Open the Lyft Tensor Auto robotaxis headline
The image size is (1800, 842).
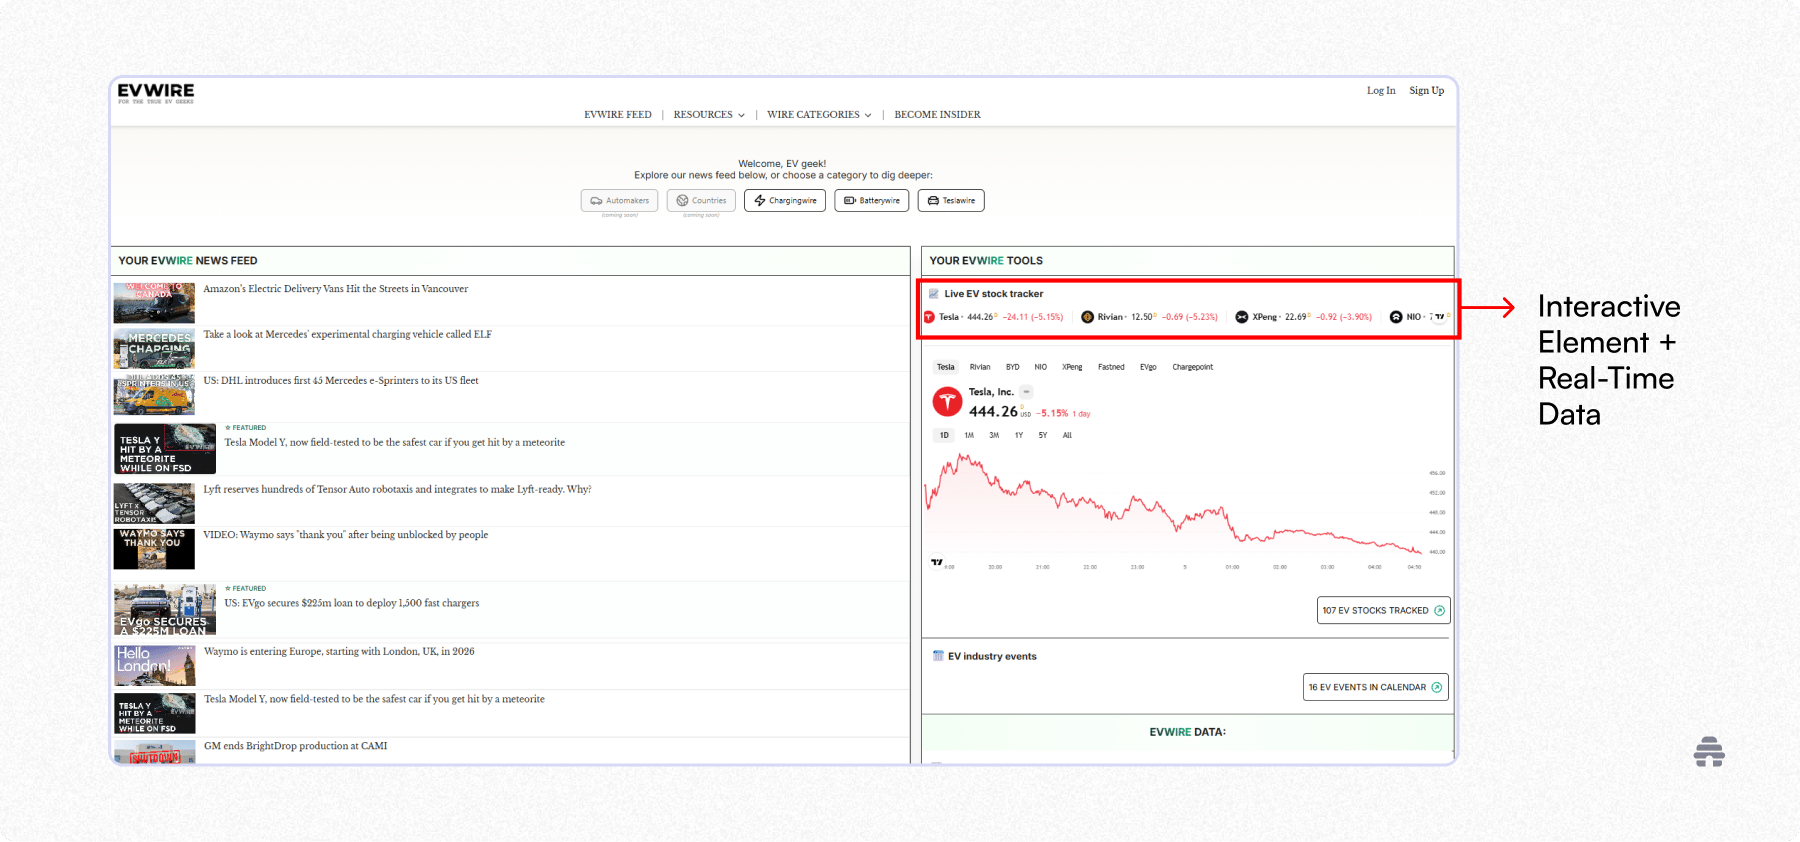coord(397,490)
